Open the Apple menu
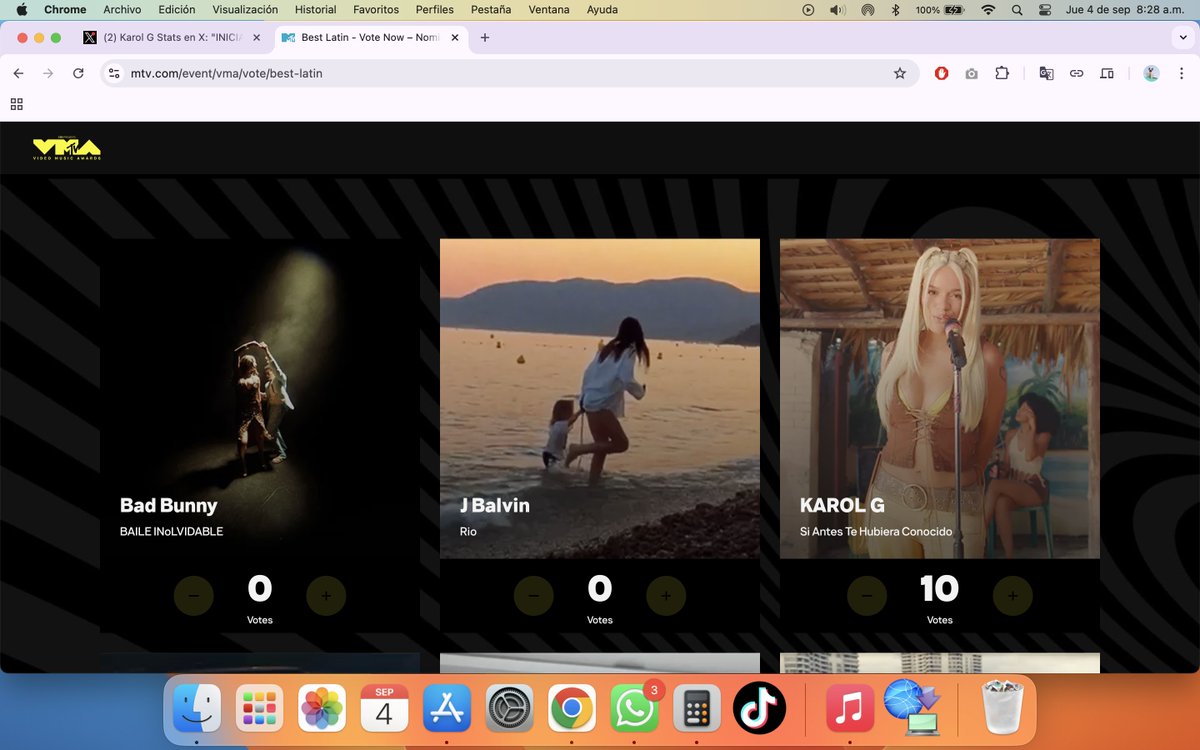Screen dimensions: 1200x750 21,9
